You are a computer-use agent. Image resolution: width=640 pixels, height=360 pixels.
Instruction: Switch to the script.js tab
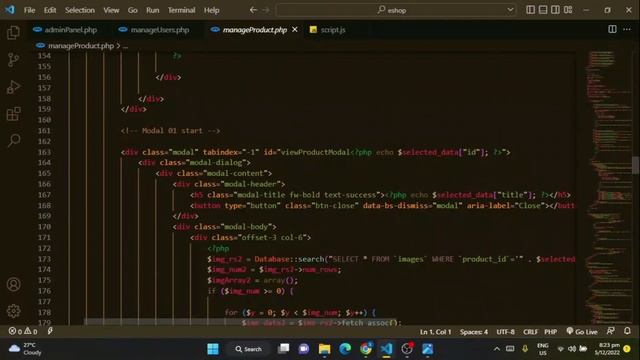click(x=328, y=30)
